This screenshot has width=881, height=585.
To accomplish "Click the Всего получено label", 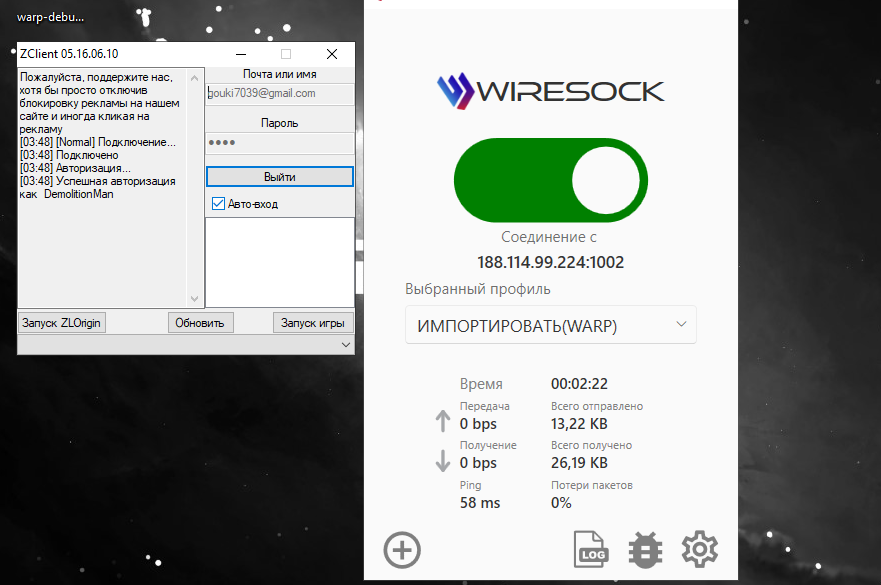I will point(591,445).
